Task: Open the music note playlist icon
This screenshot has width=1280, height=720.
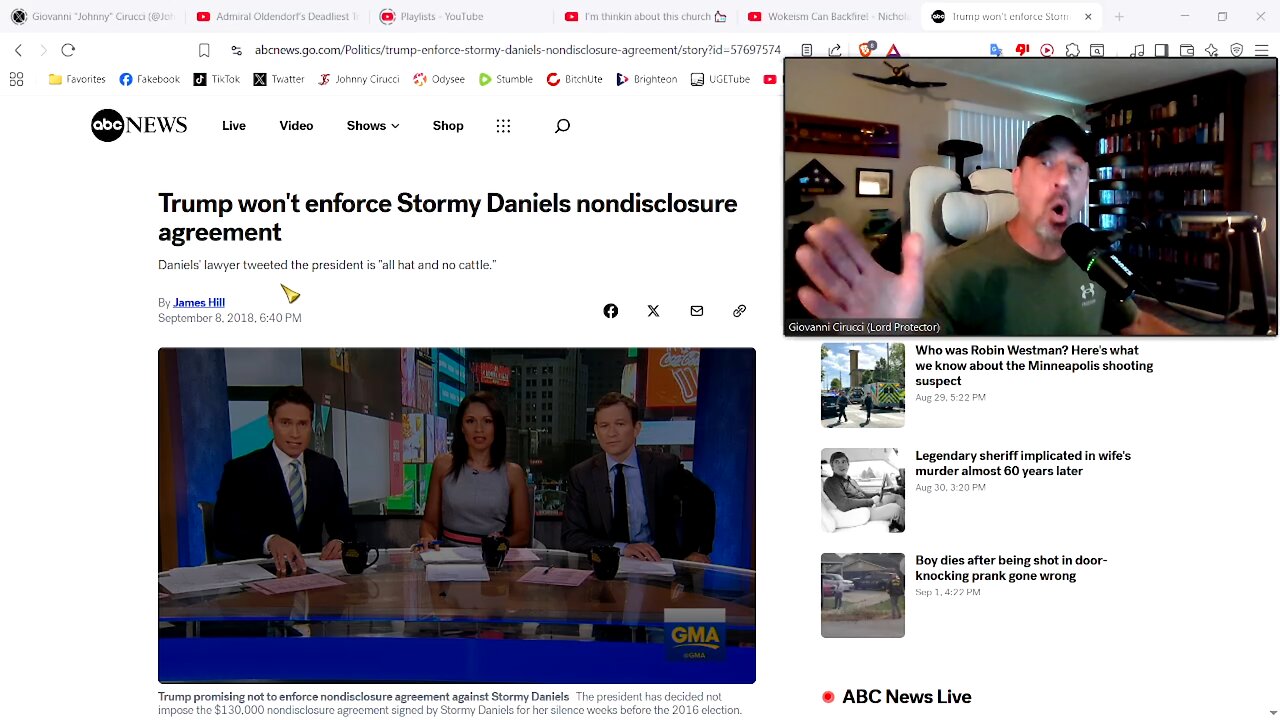Action: click(x=1137, y=50)
